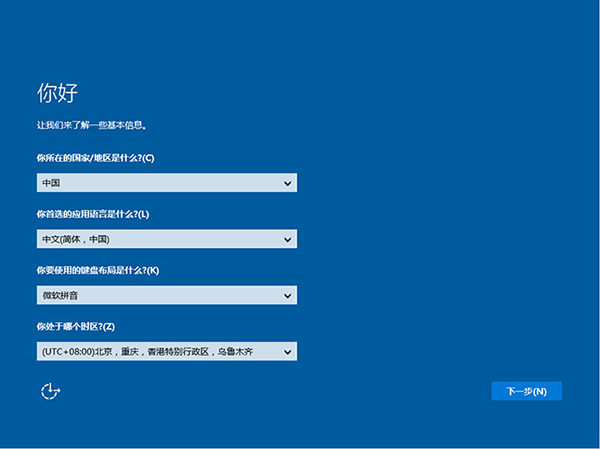Viewport: 600px width, 449px height.
Task: Expand the country/region dropdown arrow
Action: 288,183
